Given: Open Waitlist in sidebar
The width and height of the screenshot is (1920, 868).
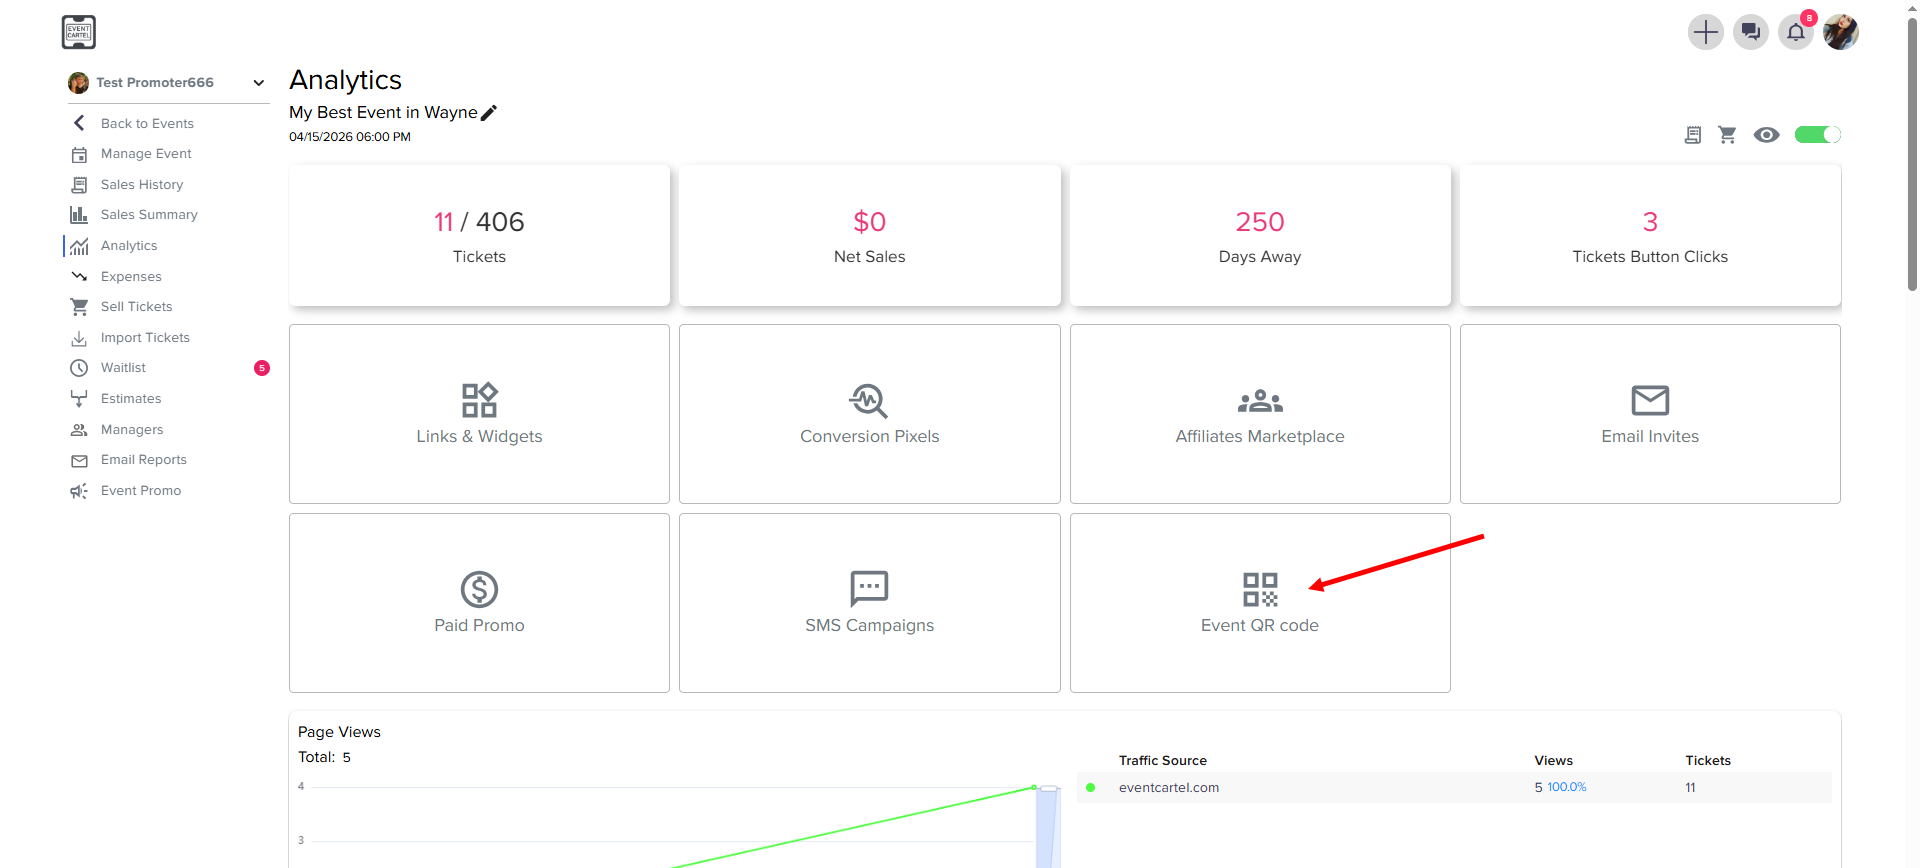Looking at the screenshot, I should (x=123, y=368).
